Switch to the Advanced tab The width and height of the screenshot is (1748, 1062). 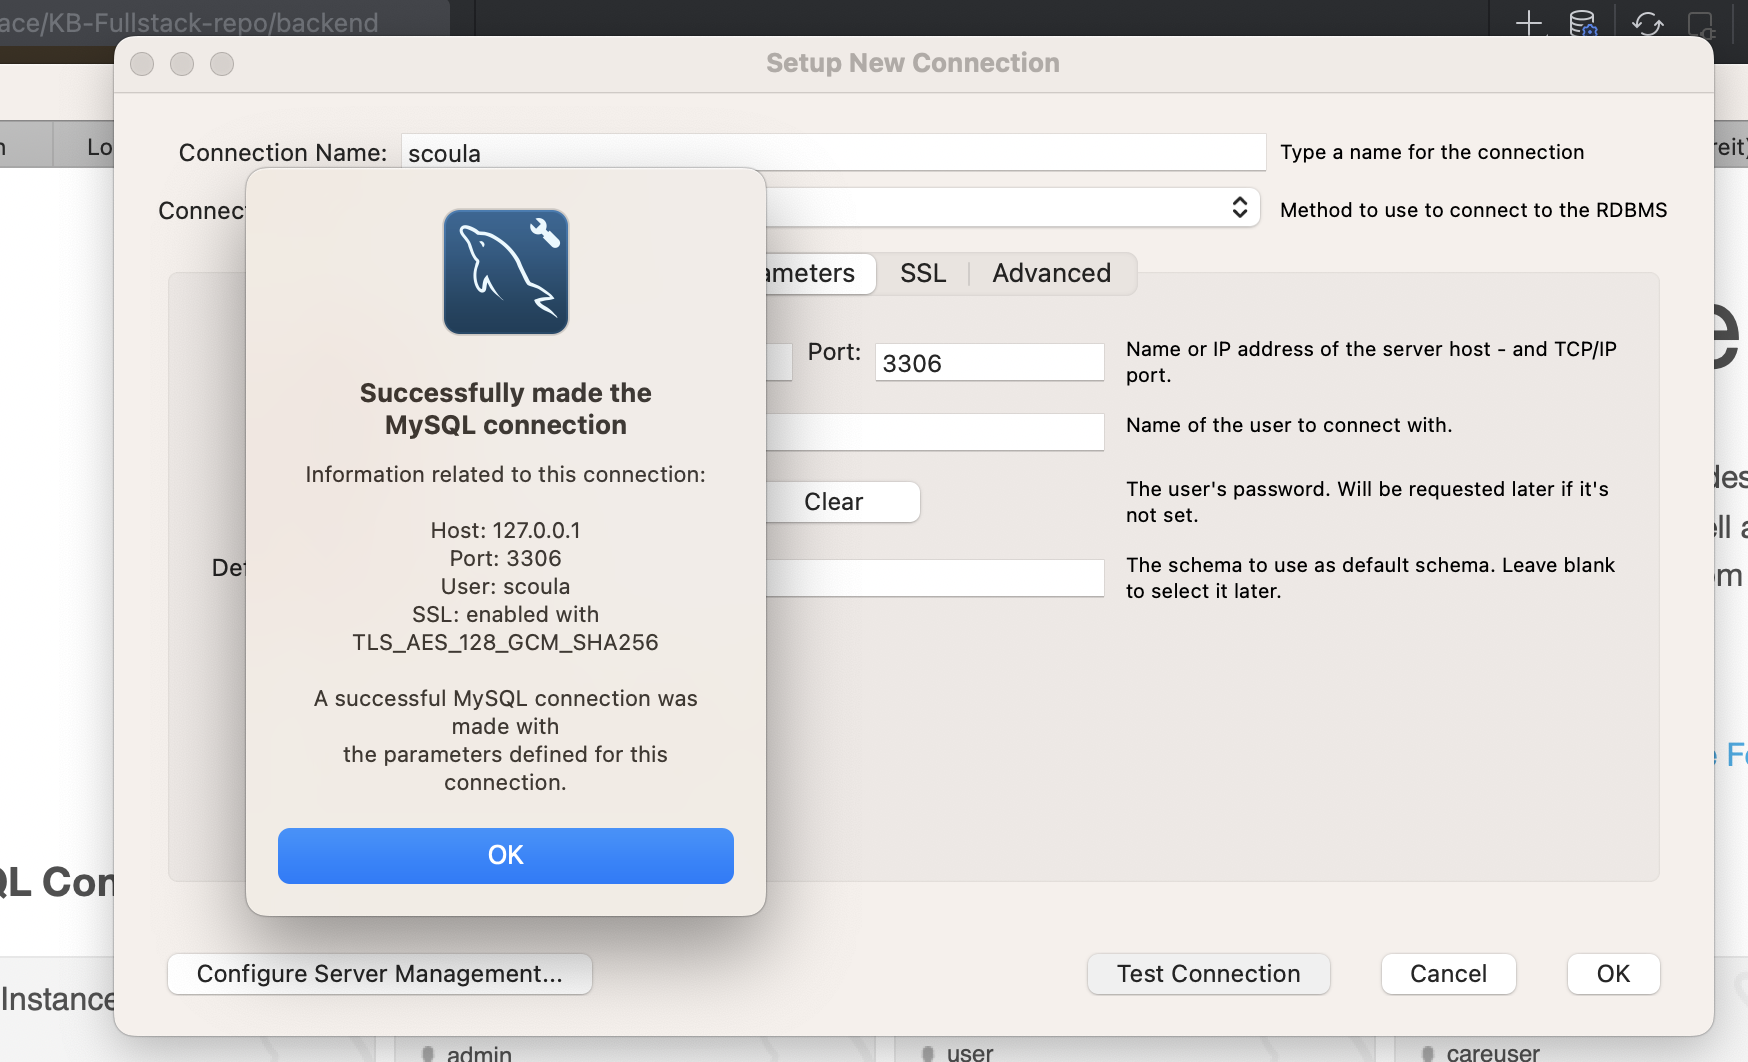(x=1051, y=274)
